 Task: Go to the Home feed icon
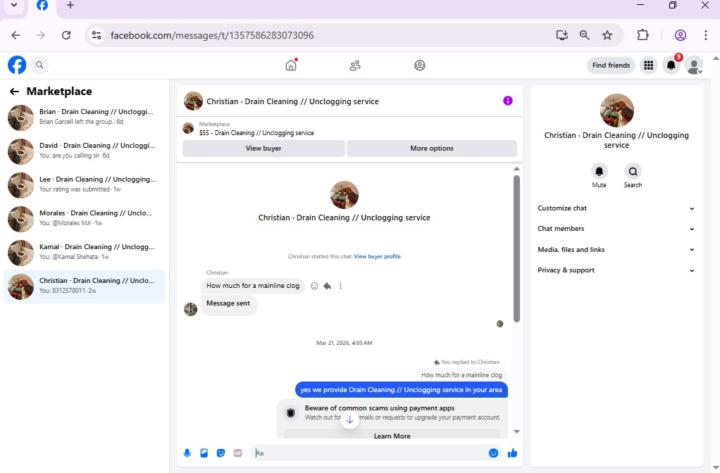[291, 65]
